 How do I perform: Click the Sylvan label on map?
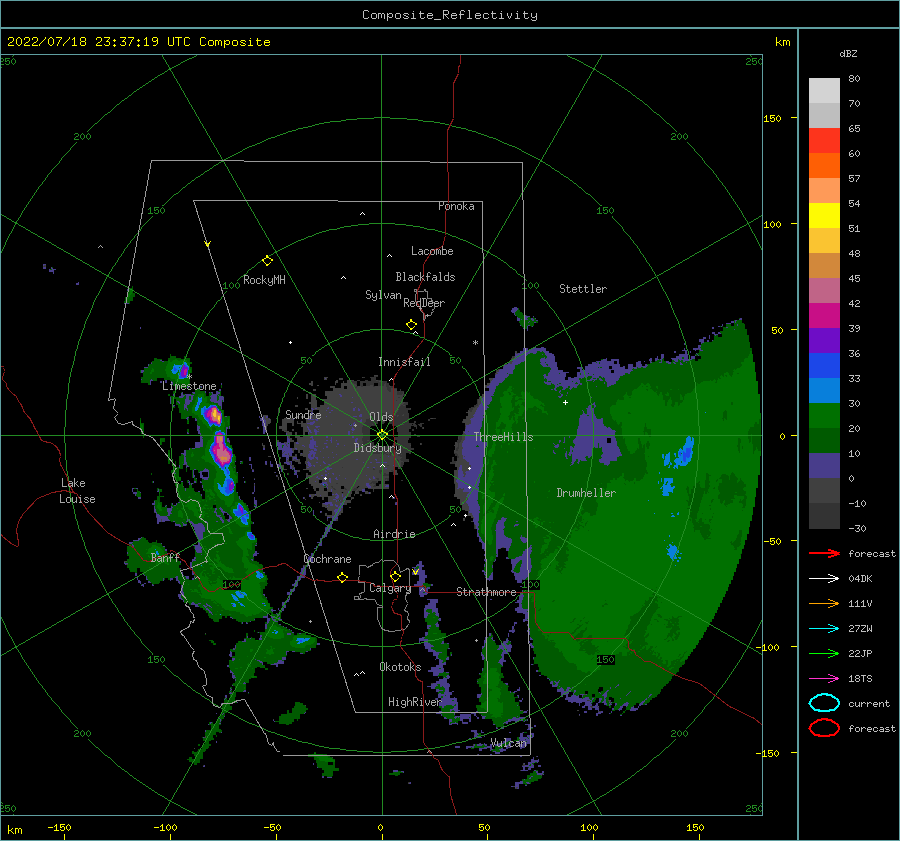click(x=383, y=295)
